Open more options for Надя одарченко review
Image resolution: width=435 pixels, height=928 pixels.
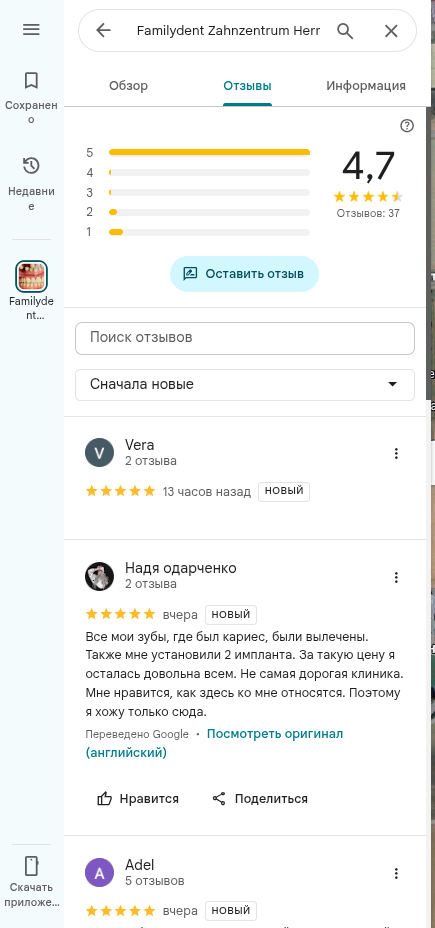pos(397,577)
